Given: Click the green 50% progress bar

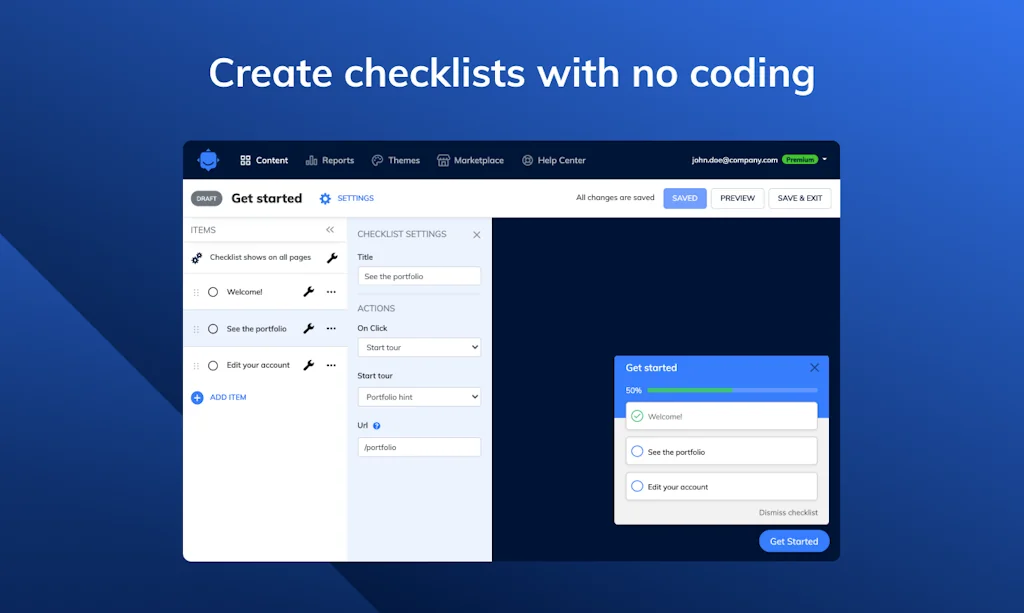Looking at the screenshot, I should (690, 390).
